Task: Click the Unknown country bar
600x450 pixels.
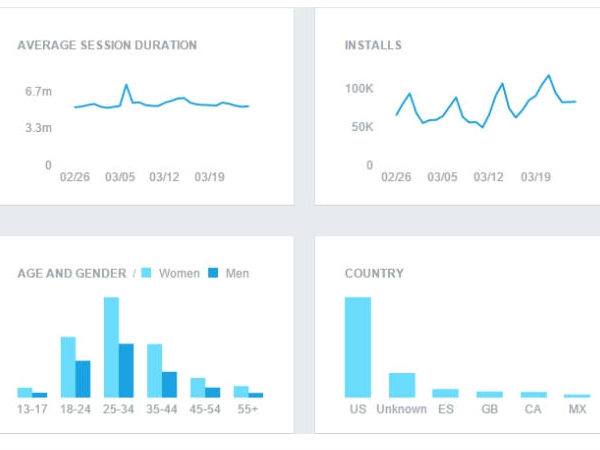Action: 401,385
